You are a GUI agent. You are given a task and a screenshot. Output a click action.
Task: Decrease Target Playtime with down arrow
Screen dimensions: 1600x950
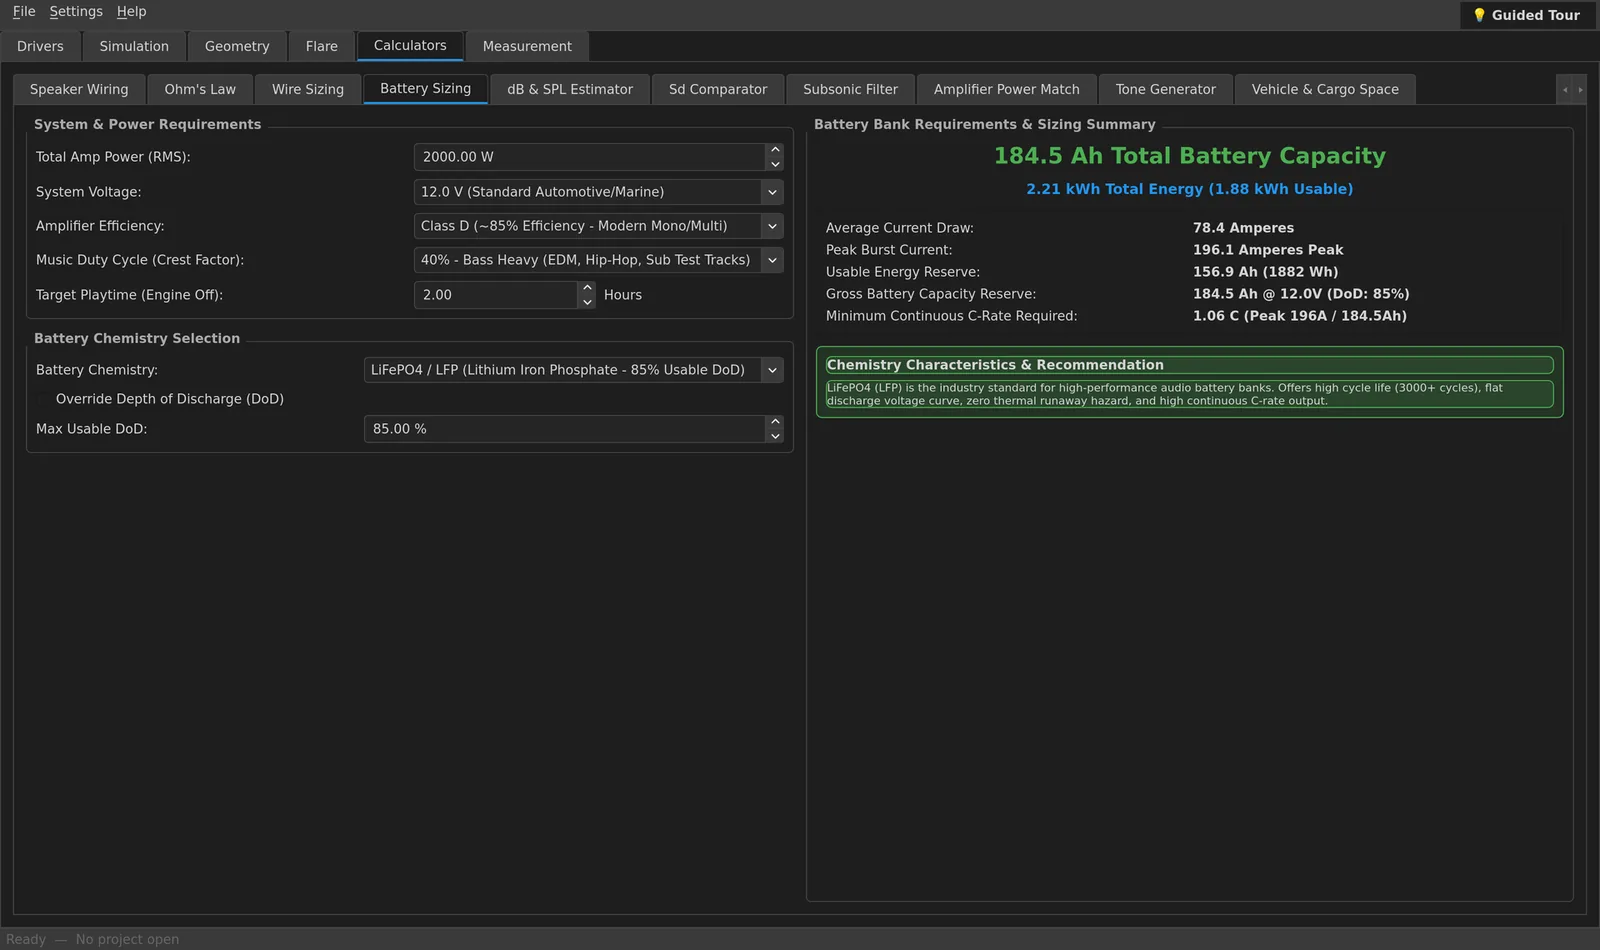[587, 302]
